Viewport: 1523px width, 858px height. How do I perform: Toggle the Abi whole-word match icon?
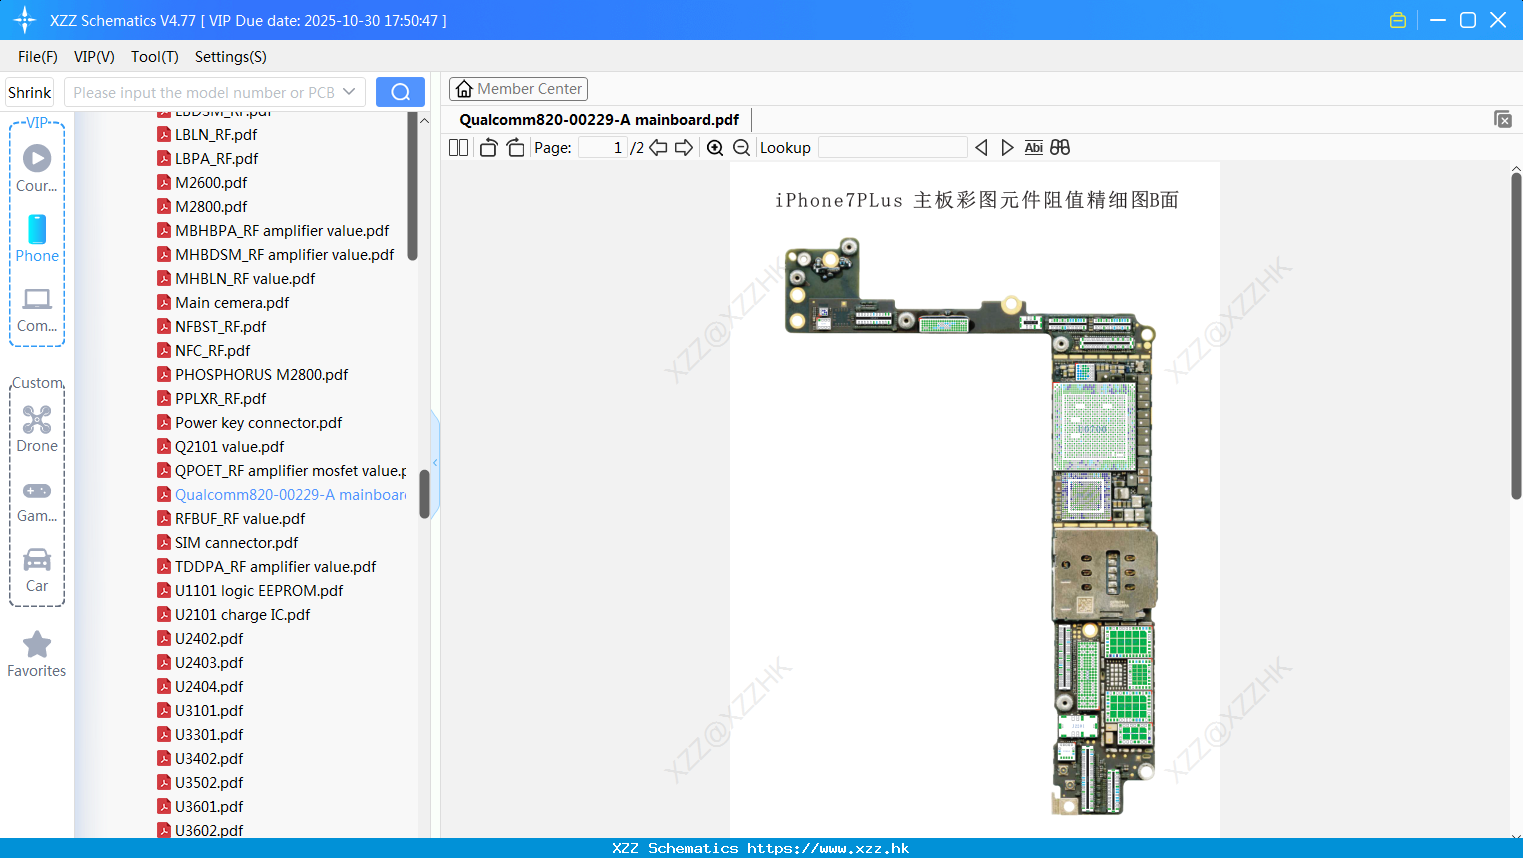pos(1034,148)
